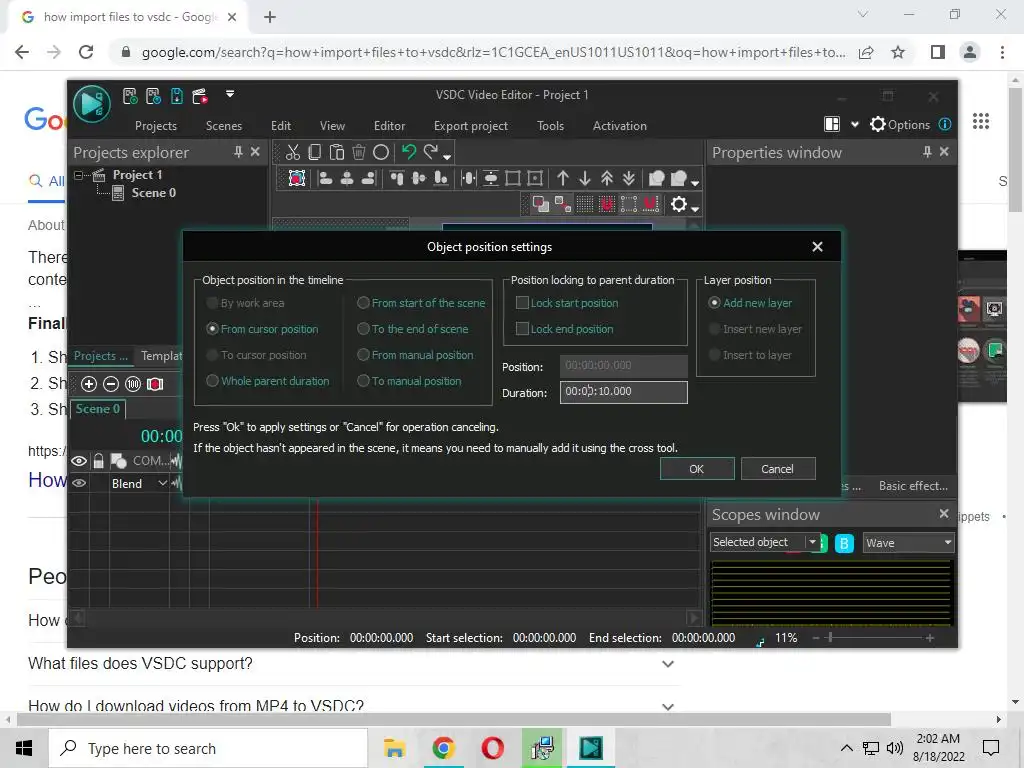Click the 100 percent zoom icon
This screenshot has width=1024, height=768.
coord(133,384)
